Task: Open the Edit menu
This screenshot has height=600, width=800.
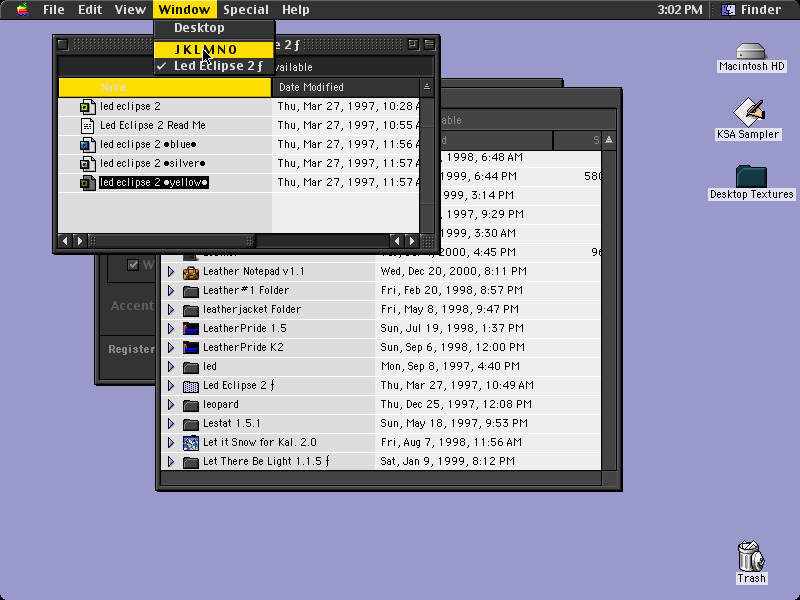Action: (90, 10)
